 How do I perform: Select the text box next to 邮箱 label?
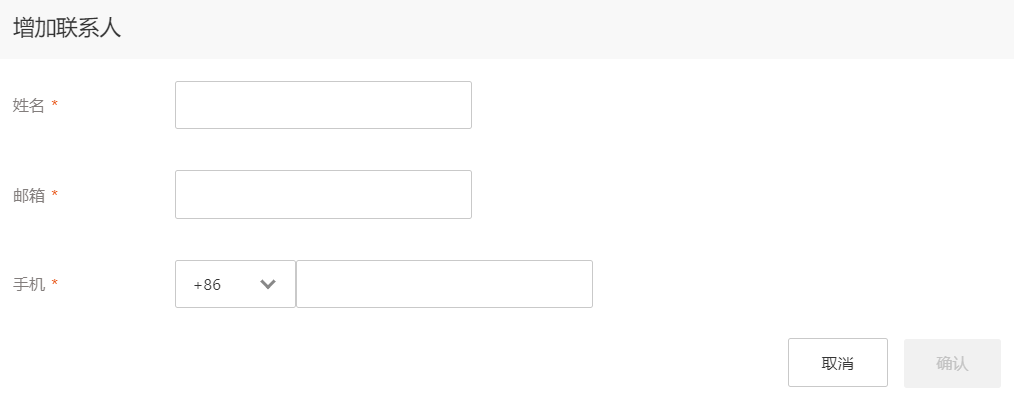click(x=323, y=194)
